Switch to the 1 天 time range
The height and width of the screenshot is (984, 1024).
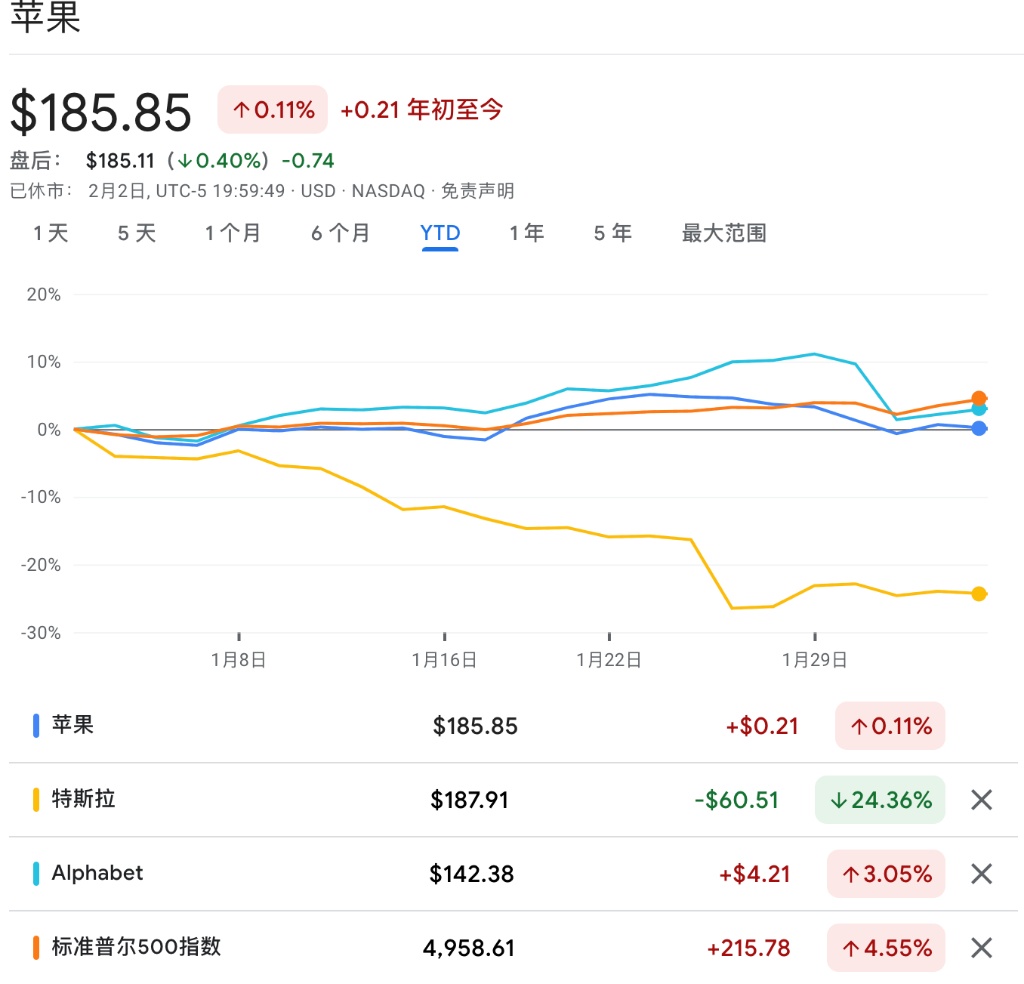[51, 234]
